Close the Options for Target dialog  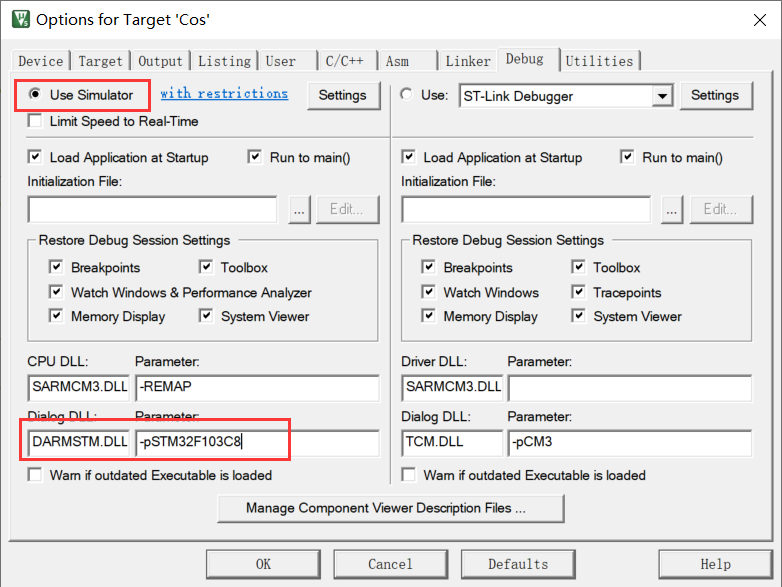tap(760, 20)
